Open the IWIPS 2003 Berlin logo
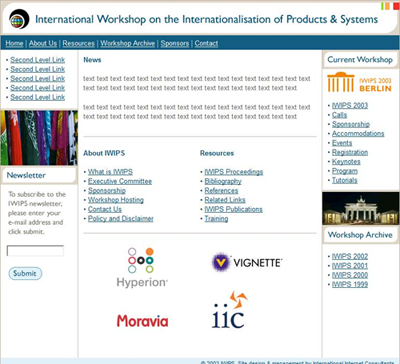 coord(359,82)
